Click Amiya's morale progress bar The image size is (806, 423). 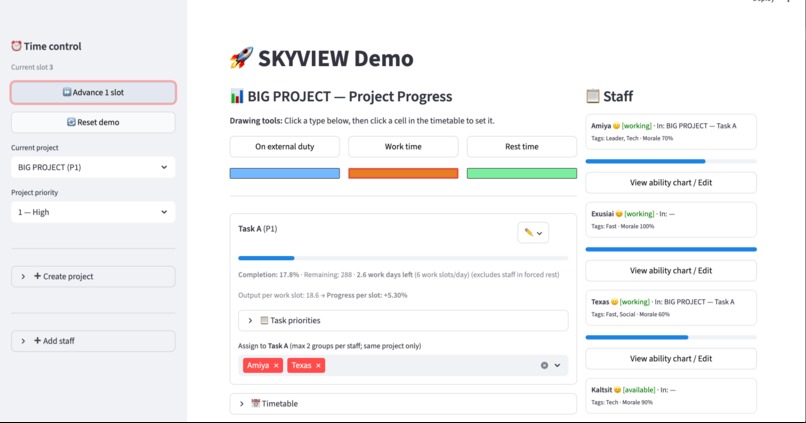(x=671, y=161)
